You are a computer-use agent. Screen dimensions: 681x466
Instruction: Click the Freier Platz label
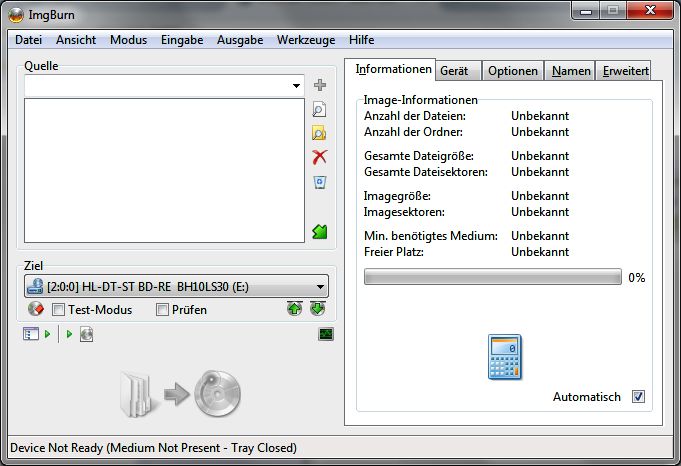point(394,252)
